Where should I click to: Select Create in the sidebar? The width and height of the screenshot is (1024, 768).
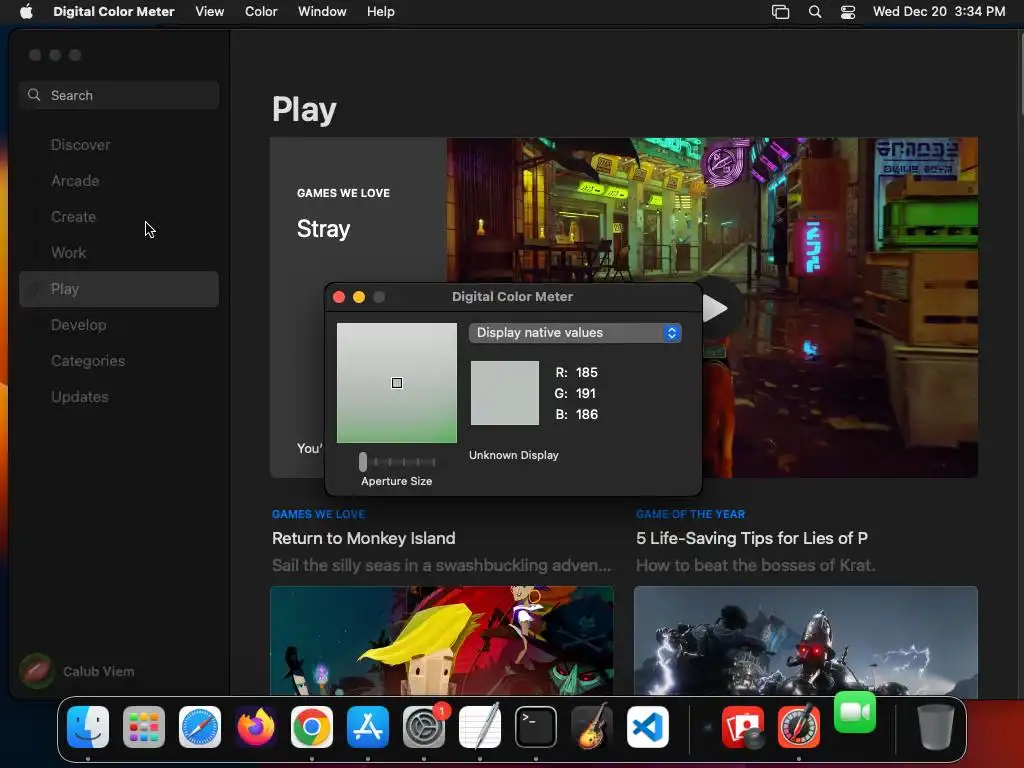click(119, 217)
